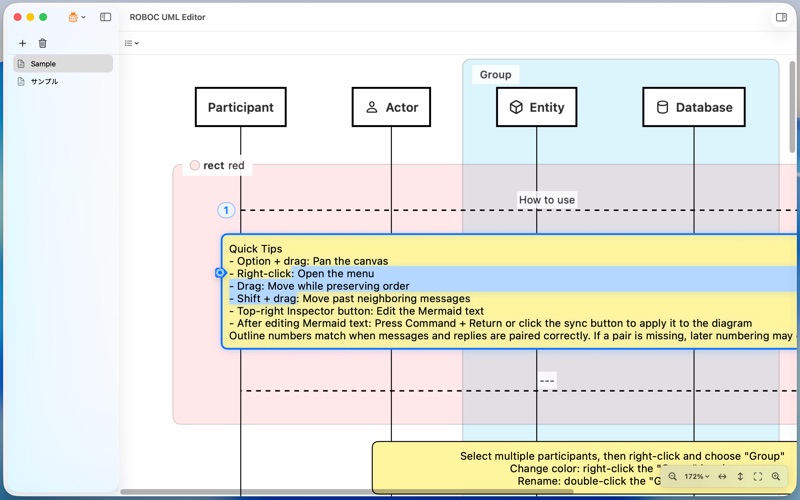Click the rect red label text
The height and width of the screenshot is (500, 800).
(223, 165)
